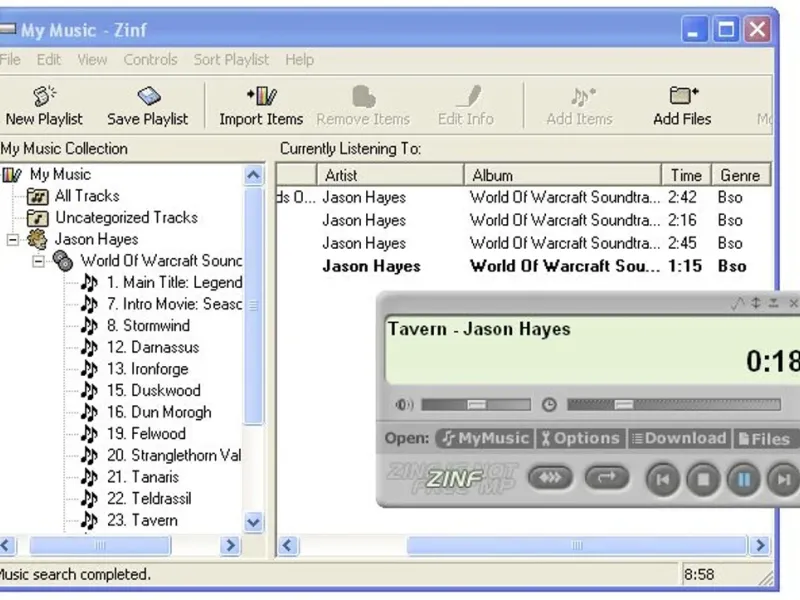The width and height of the screenshot is (800, 600).
Task: Select track 16. Dun Morogh
Action: (159, 412)
